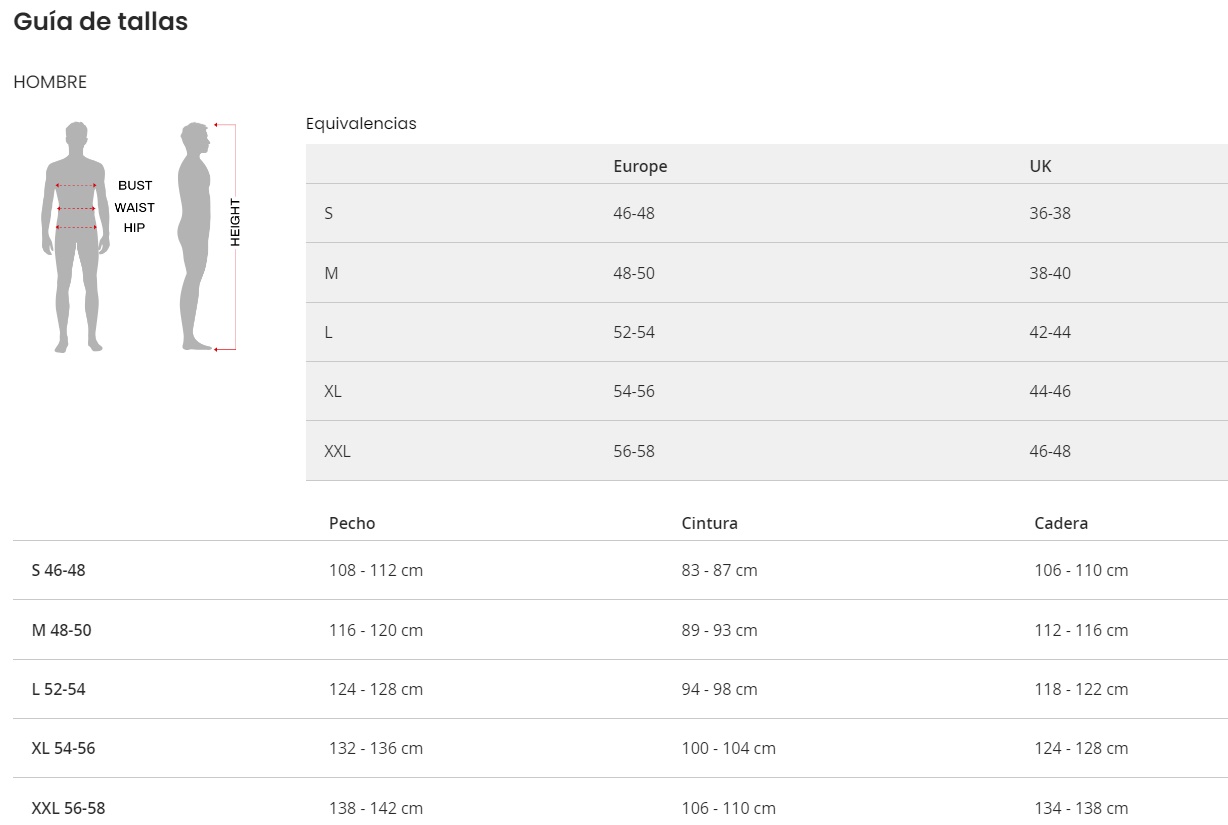Viewport: 1228px width, 825px height.
Task: Click the side-view height figure
Action: coord(196,236)
